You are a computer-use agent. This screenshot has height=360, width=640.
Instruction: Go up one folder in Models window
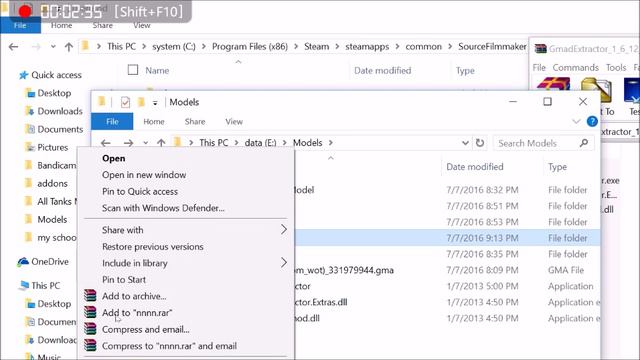click(x=161, y=143)
